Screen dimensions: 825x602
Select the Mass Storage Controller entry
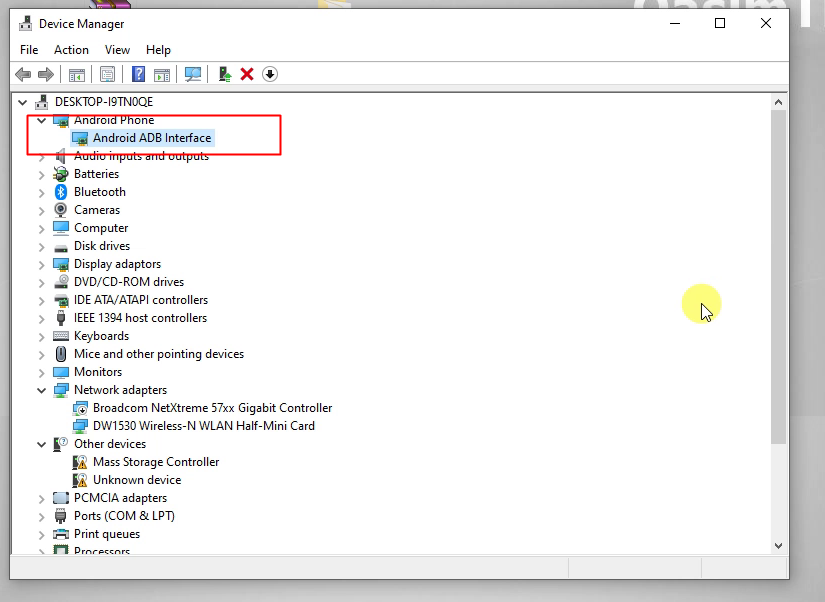tap(156, 462)
